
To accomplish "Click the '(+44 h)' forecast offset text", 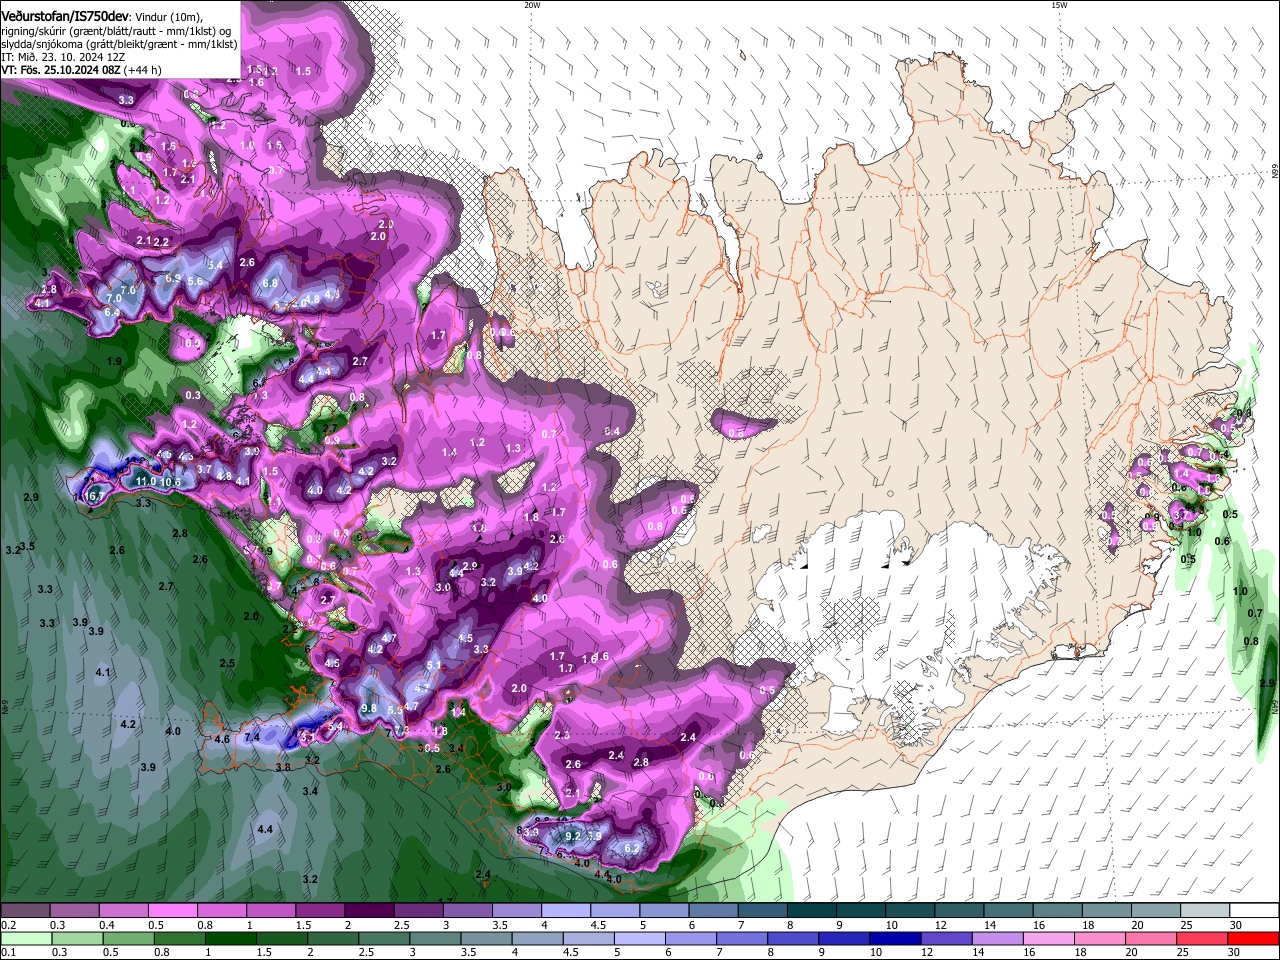I will pyautogui.click(x=143, y=70).
